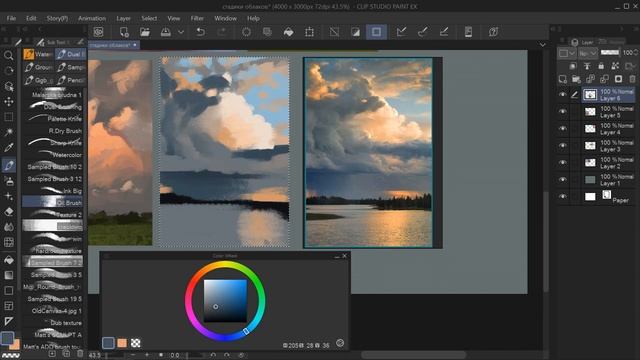Open the blending mode dropdown
640x360 pixels.
[588, 53]
